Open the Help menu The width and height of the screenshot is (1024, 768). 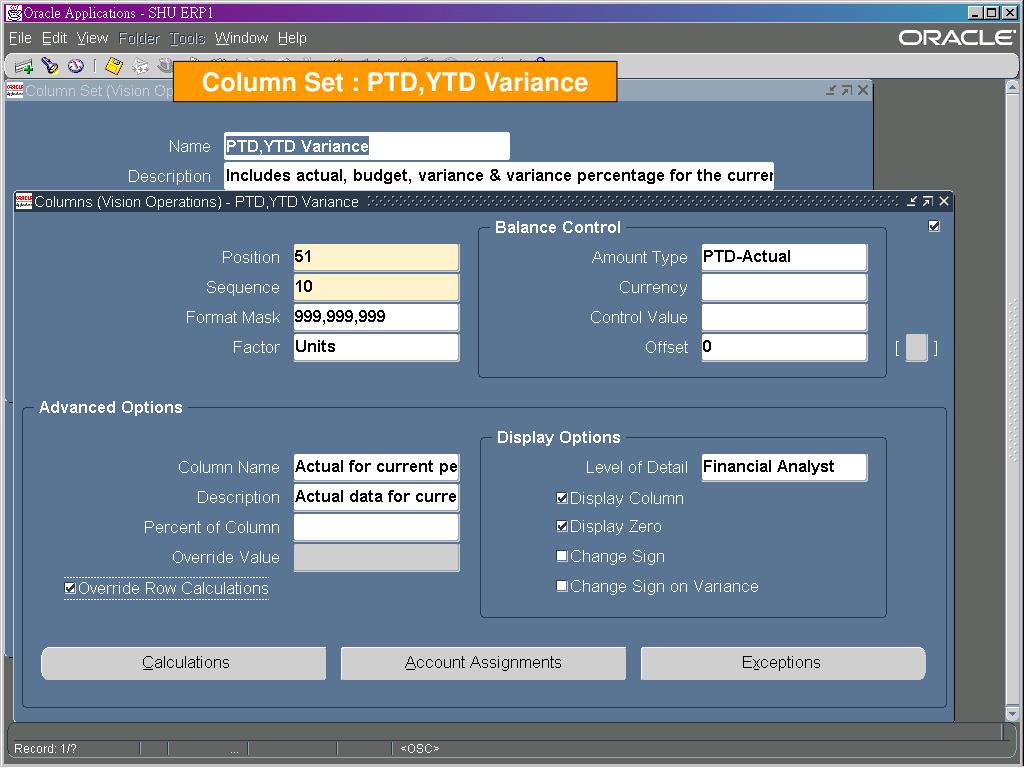pos(292,39)
